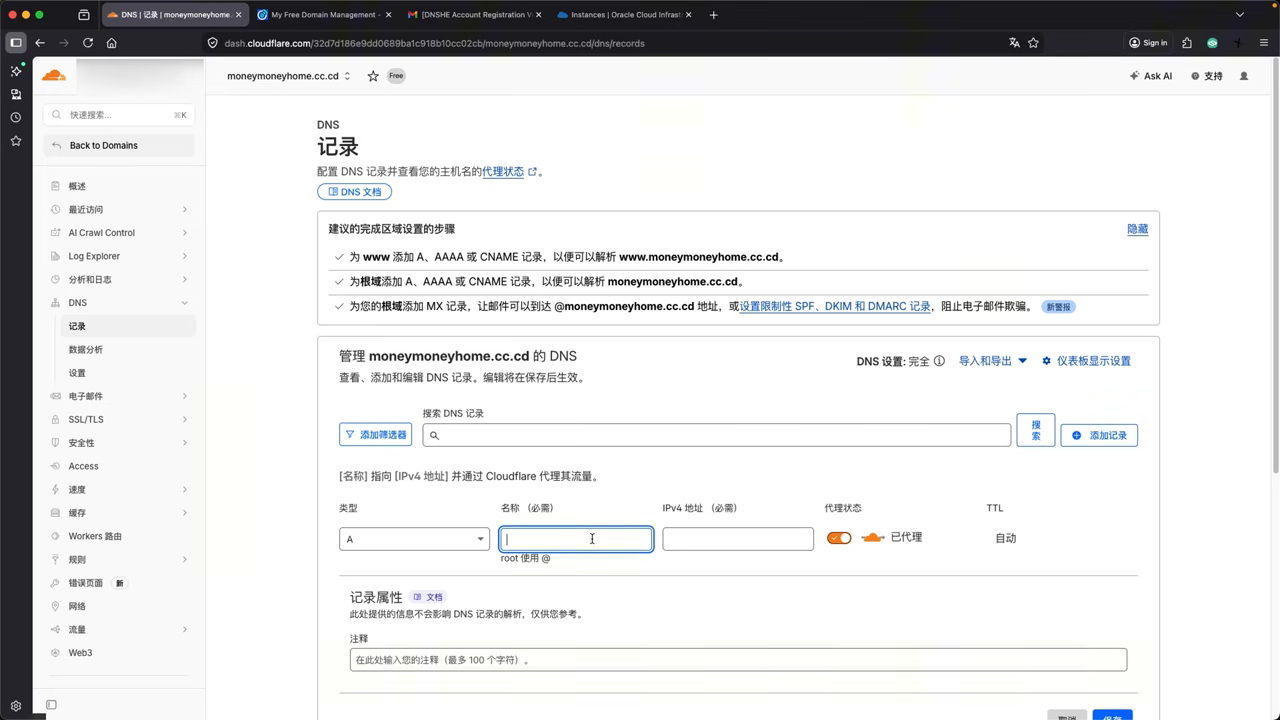This screenshot has width=1280, height=720.
Task: Open the AI sparkle icon in the browser sidebar
Action: [x=15, y=71]
